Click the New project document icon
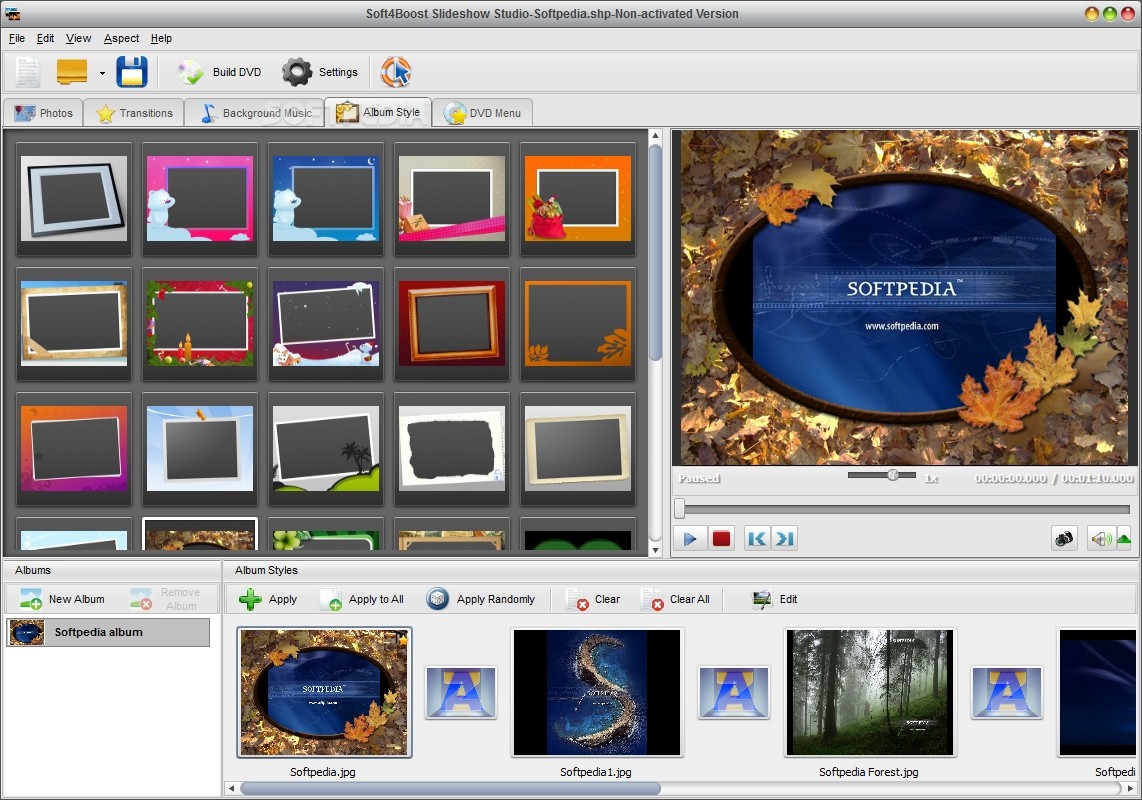This screenshot has height=800, width=1142. click(28, 72)
